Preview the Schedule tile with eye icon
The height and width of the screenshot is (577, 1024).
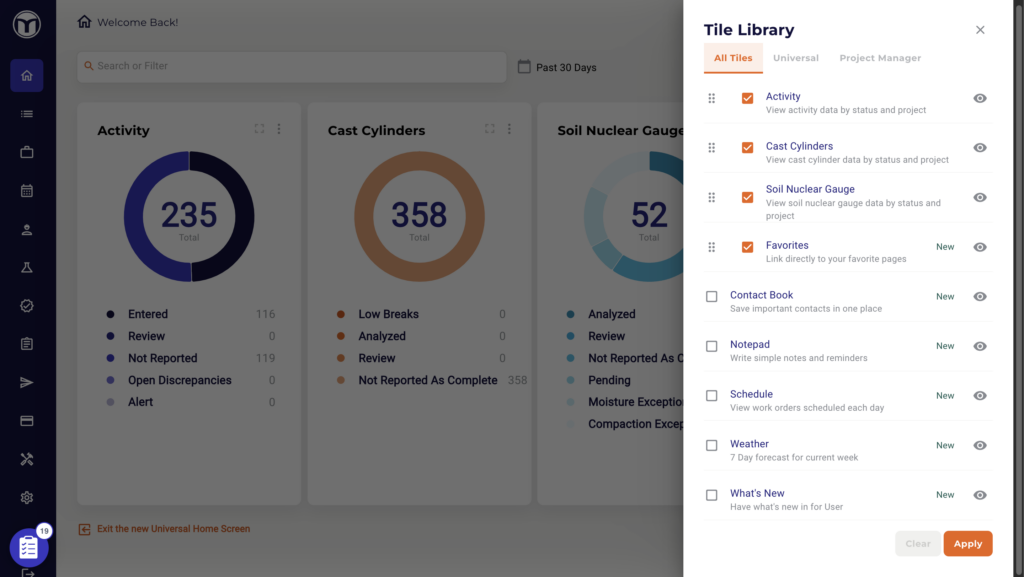[x=980, y=396]
